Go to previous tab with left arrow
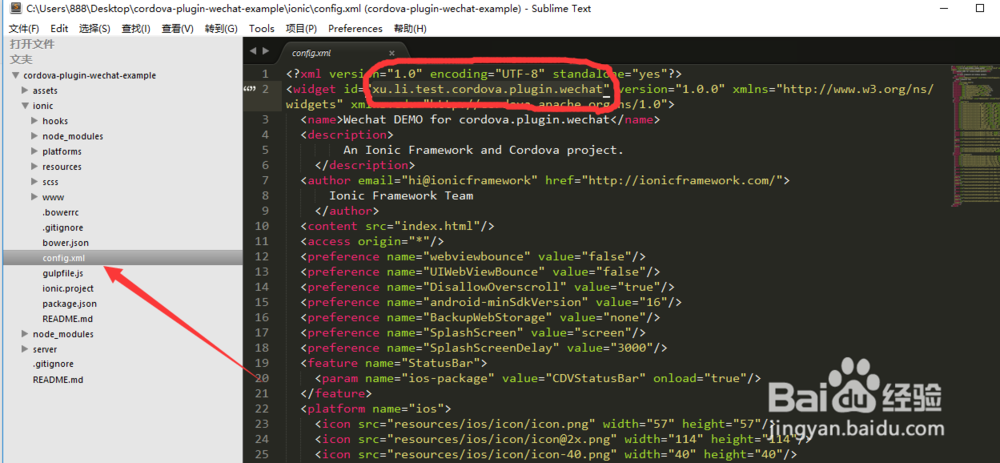 click(253, 51)
